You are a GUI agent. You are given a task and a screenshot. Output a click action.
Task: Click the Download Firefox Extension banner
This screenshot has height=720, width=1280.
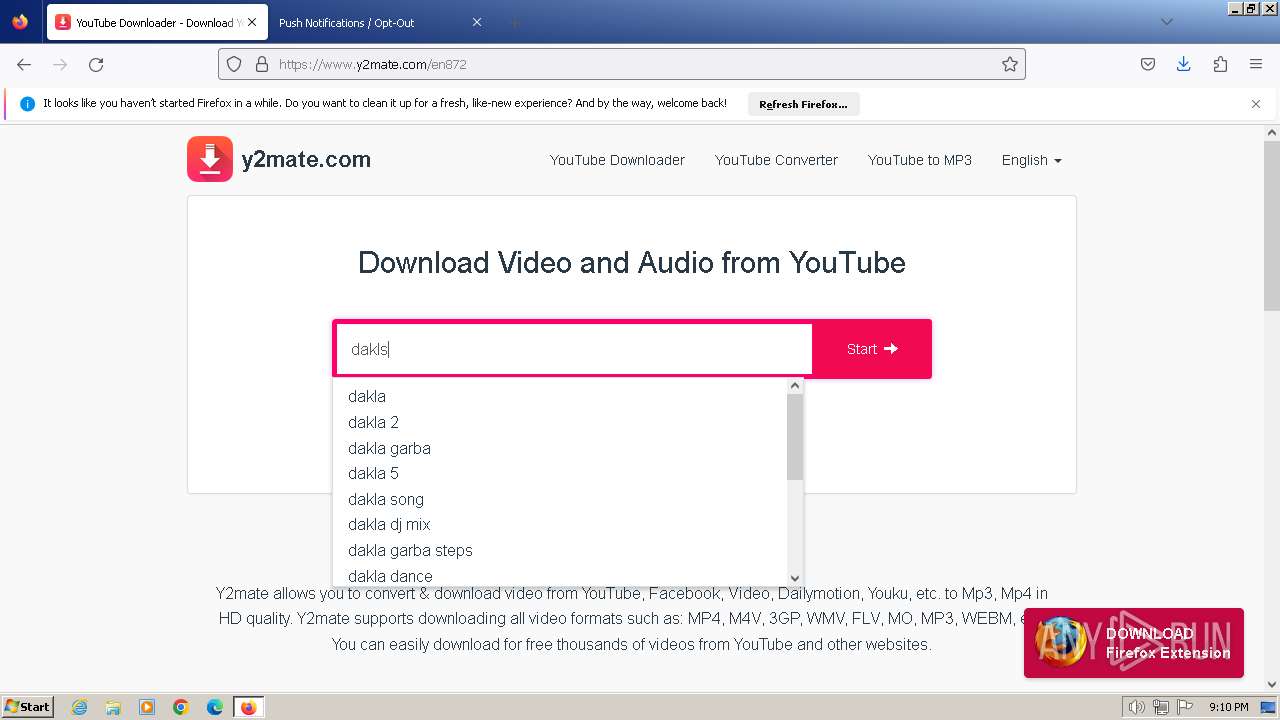(x=1134, y=643)
